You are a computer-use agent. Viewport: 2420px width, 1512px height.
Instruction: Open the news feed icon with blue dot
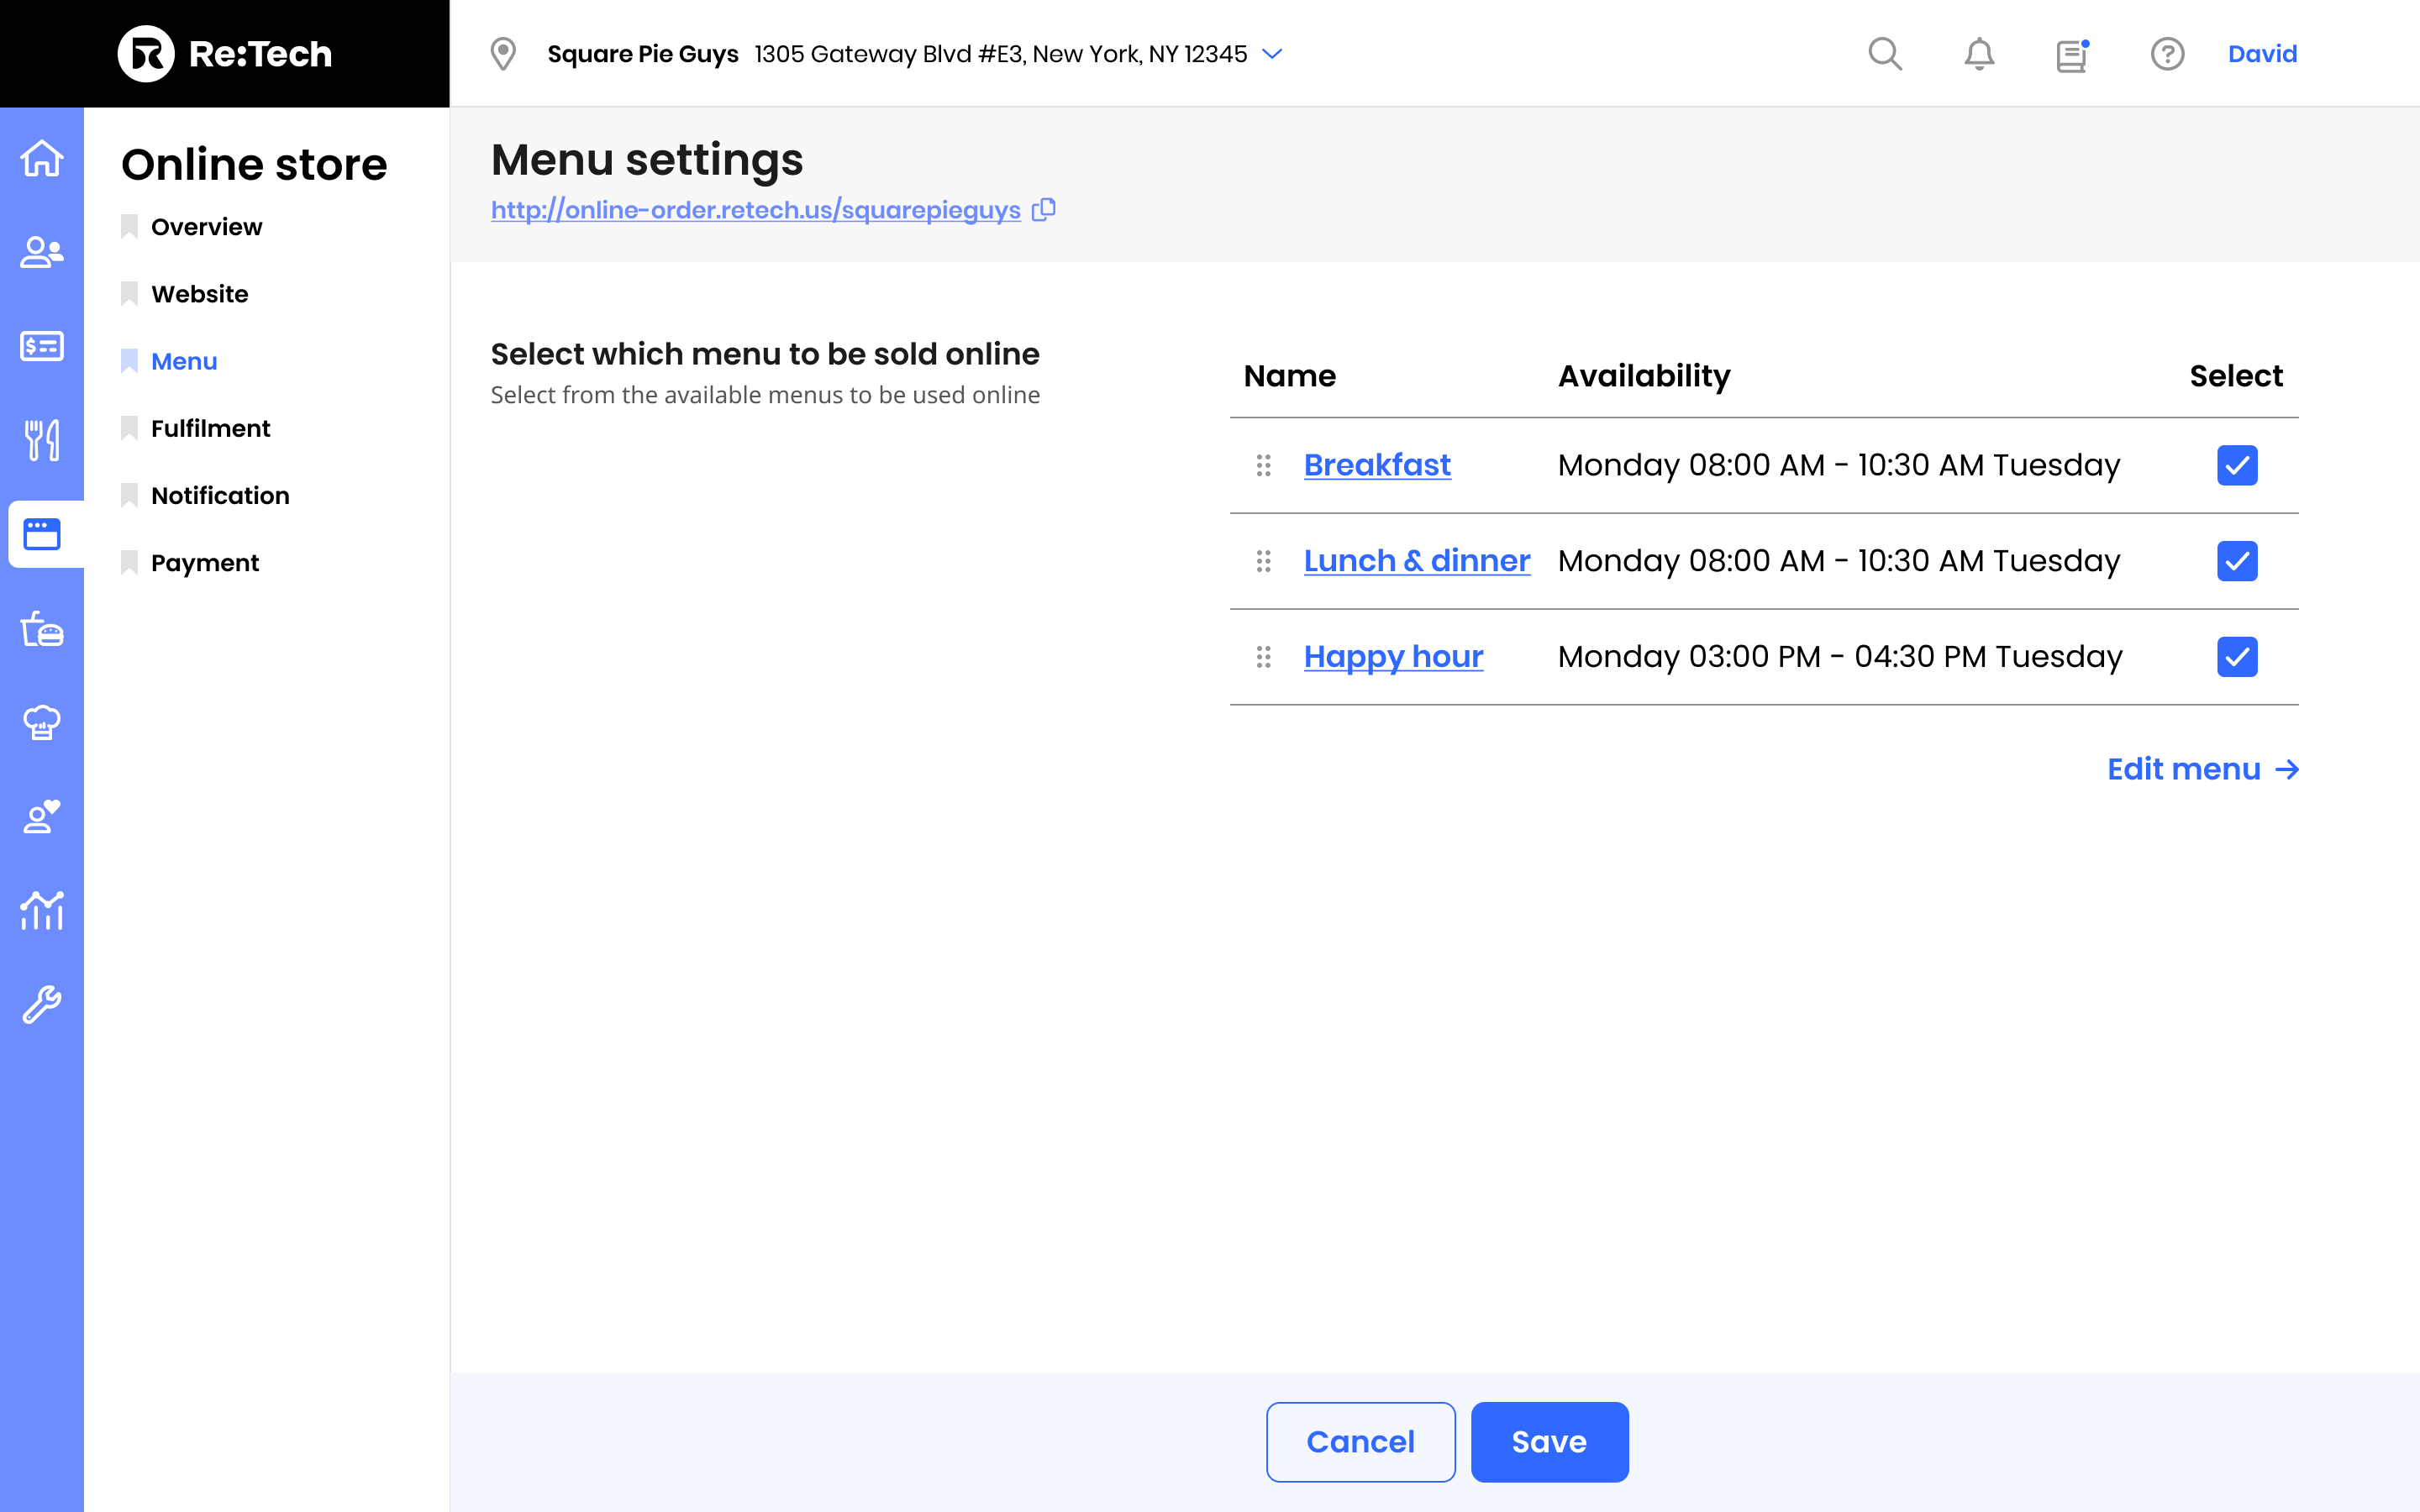click(x=2073, y=54)
